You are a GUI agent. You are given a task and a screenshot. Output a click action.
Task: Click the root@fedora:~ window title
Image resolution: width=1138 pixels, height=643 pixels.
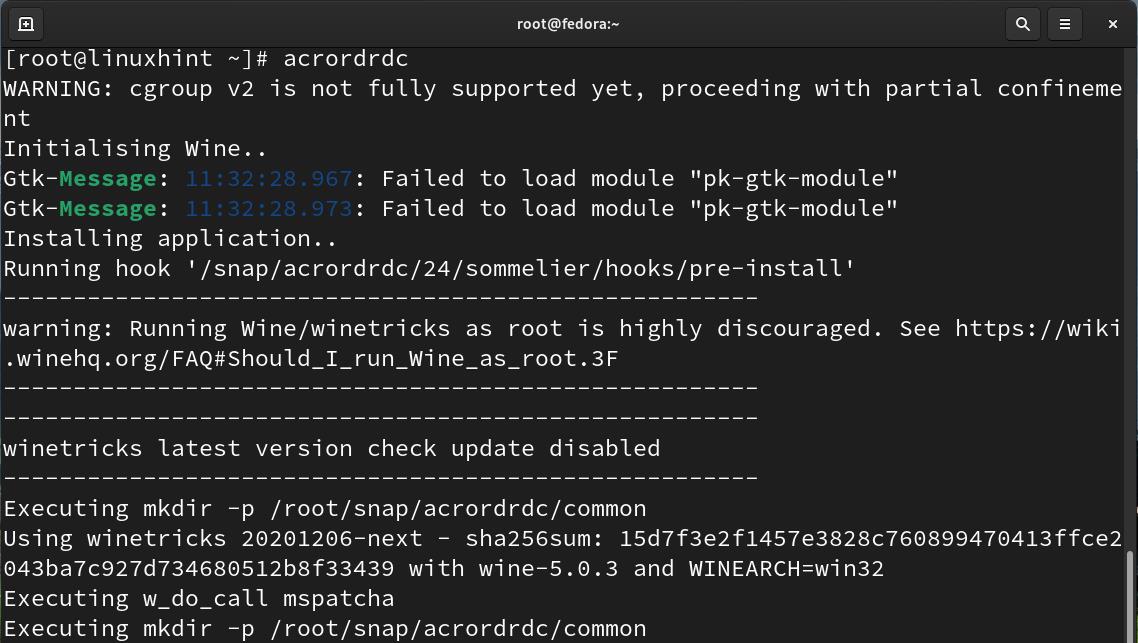coord(568,24)
